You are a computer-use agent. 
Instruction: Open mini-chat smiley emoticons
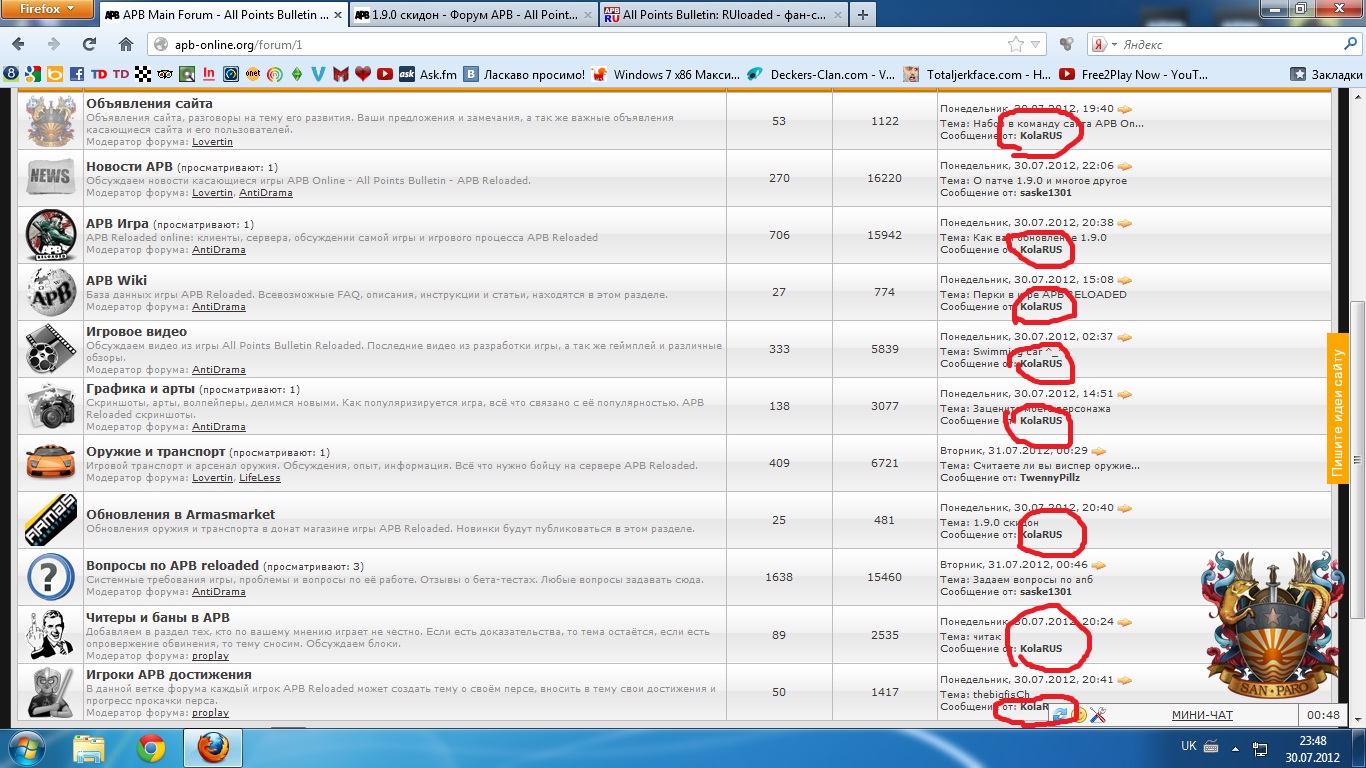pos(1079,714)
